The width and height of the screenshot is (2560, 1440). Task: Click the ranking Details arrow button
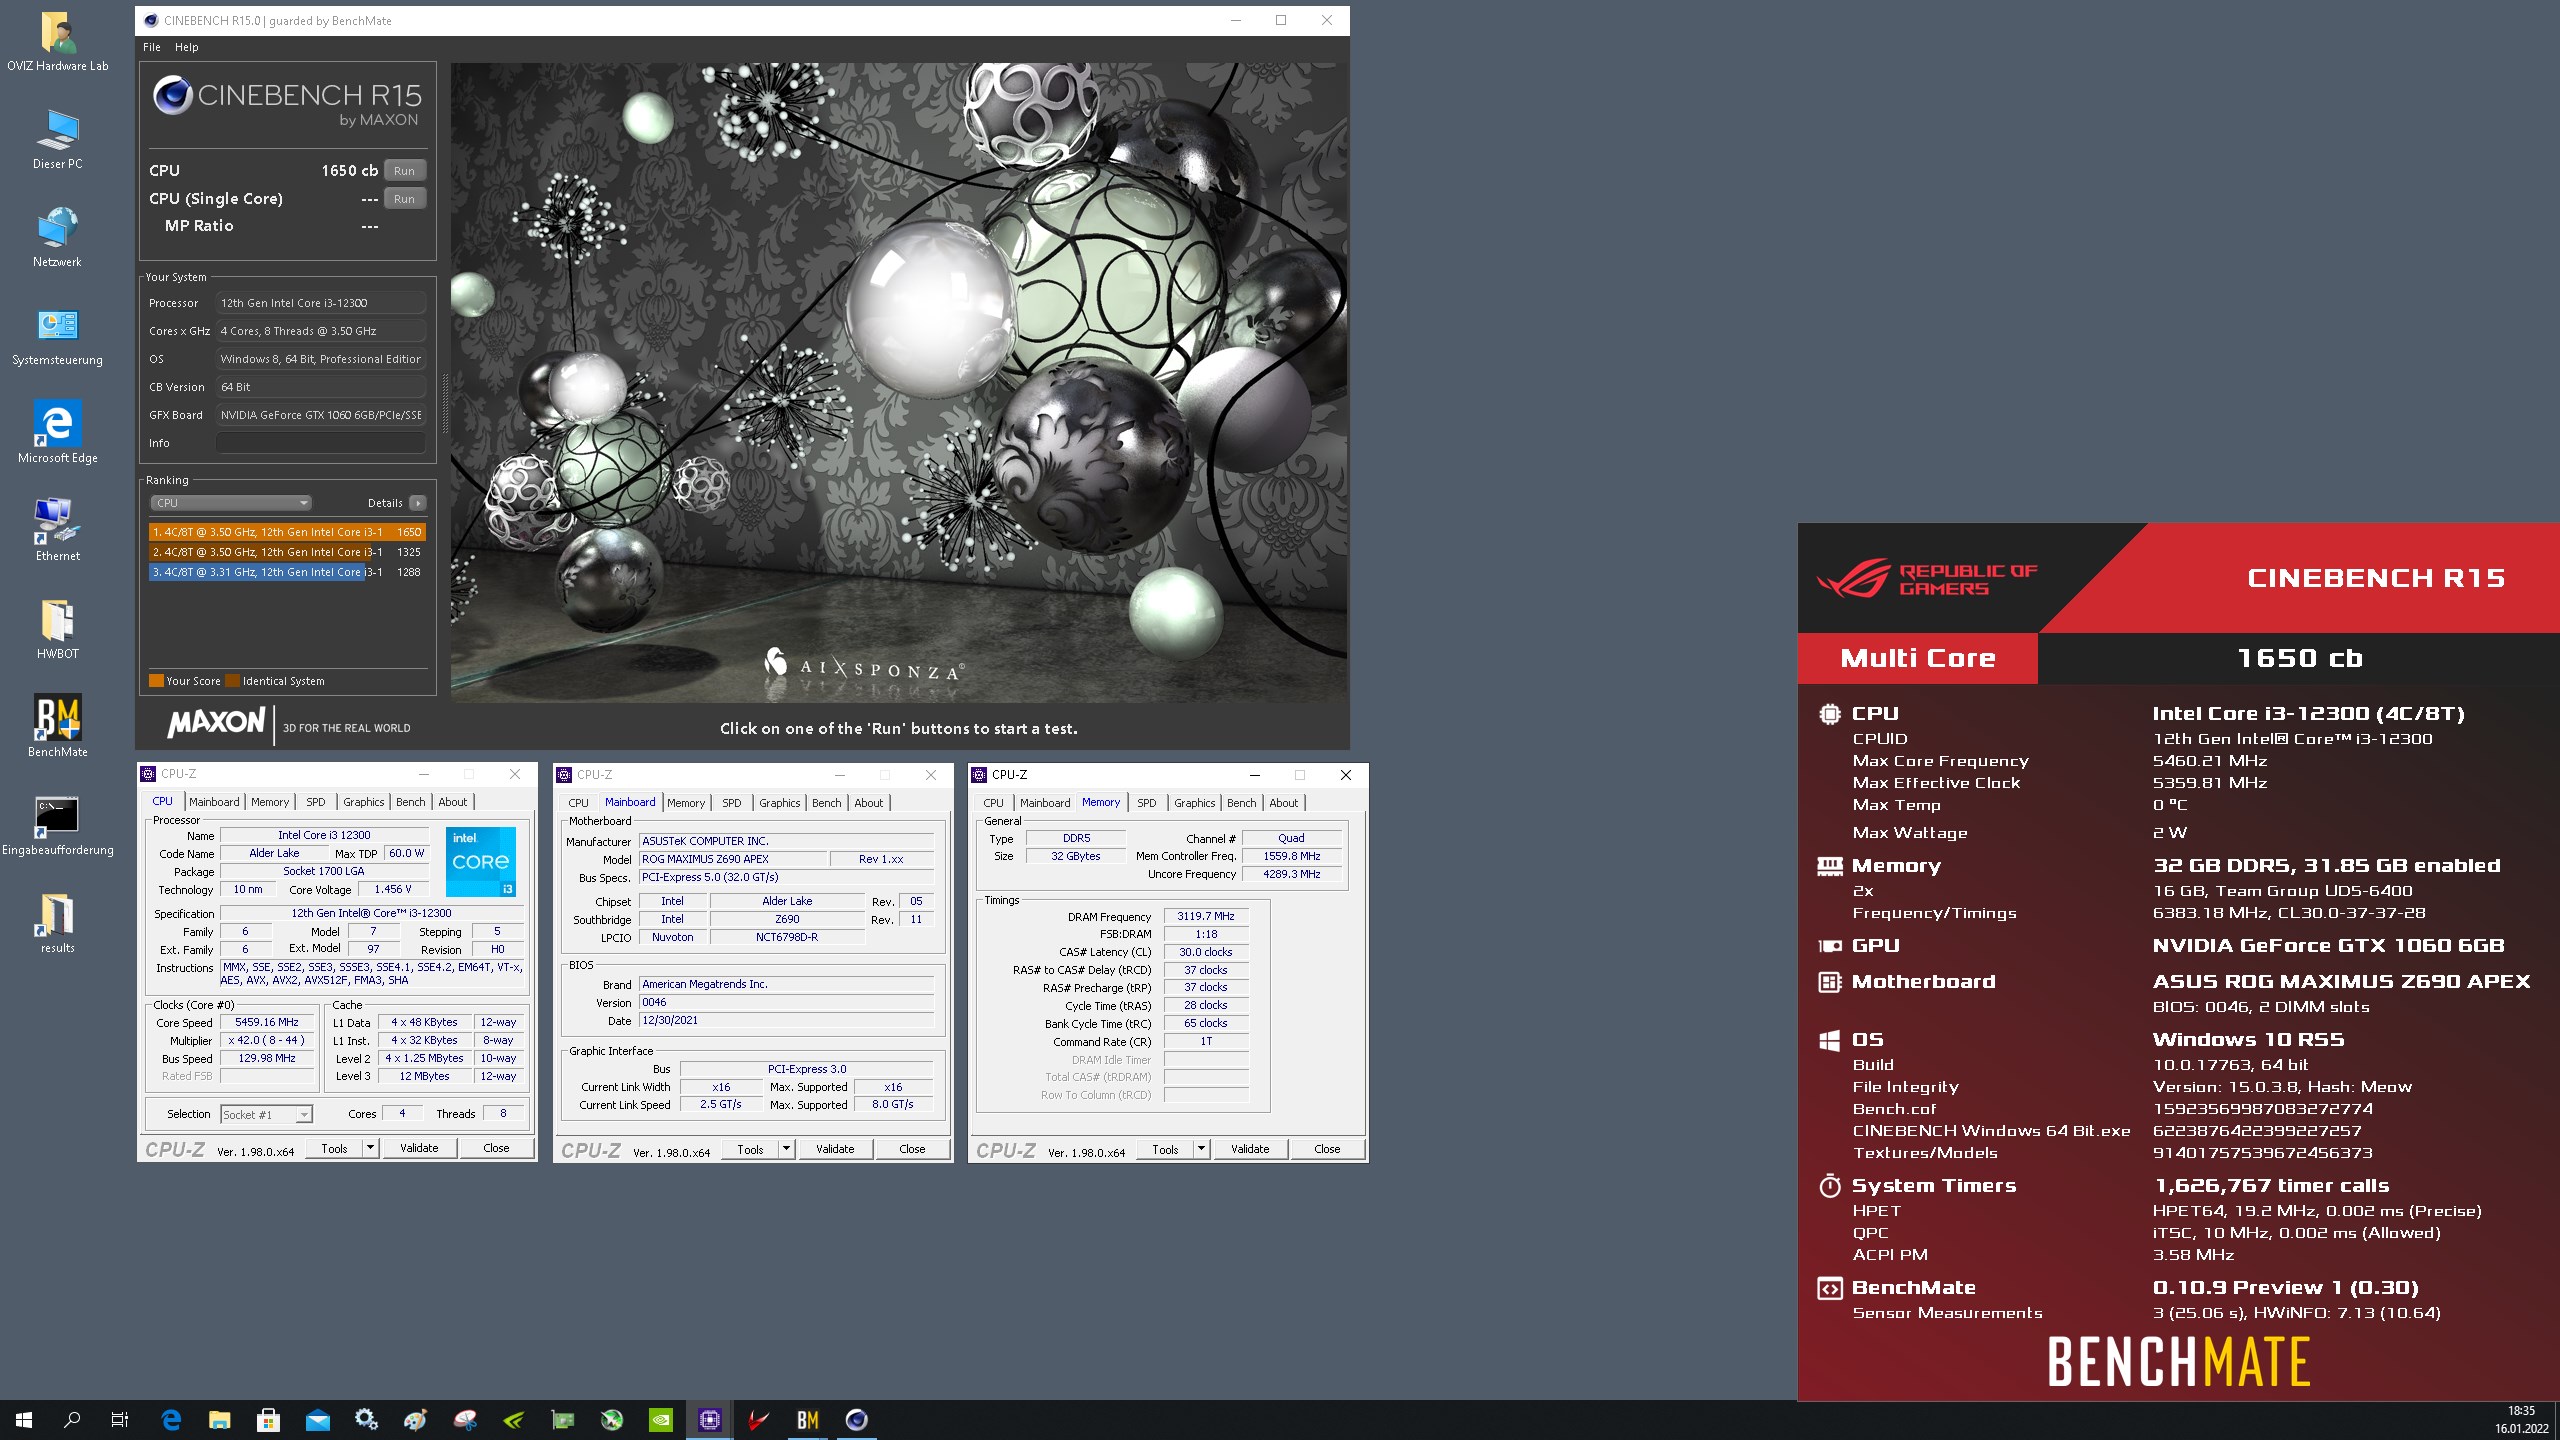click(418, 503)
